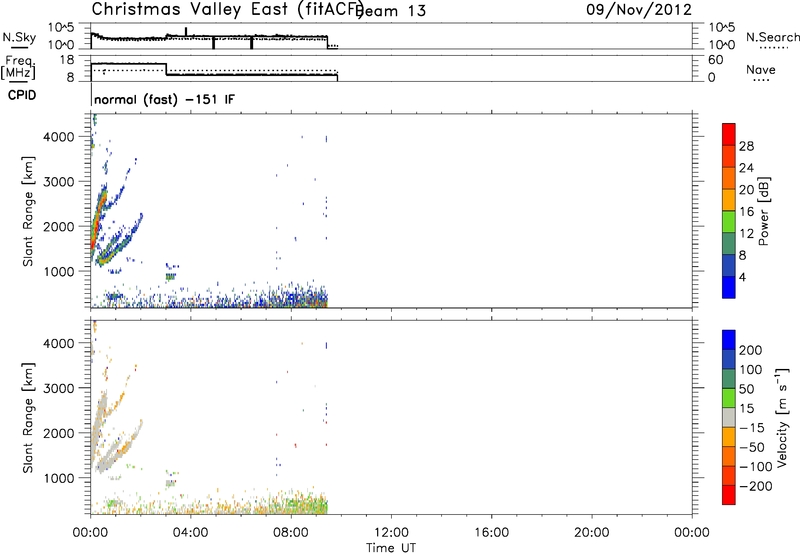Click the Freq. [MHz] axis label

coord(18,67)
